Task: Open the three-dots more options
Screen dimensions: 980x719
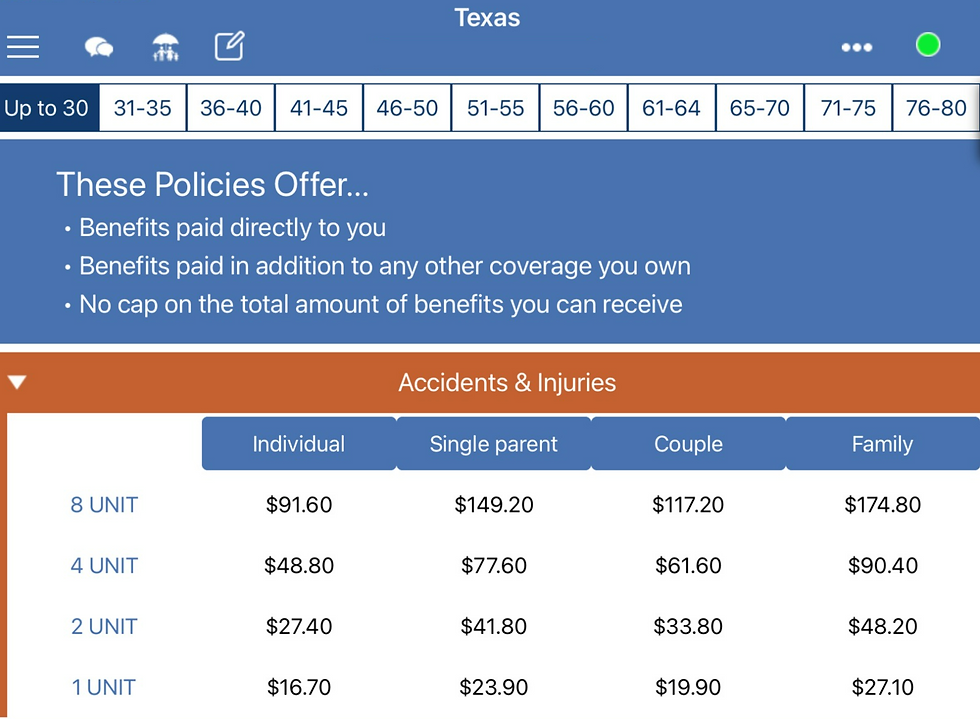Action: (857, 47)
